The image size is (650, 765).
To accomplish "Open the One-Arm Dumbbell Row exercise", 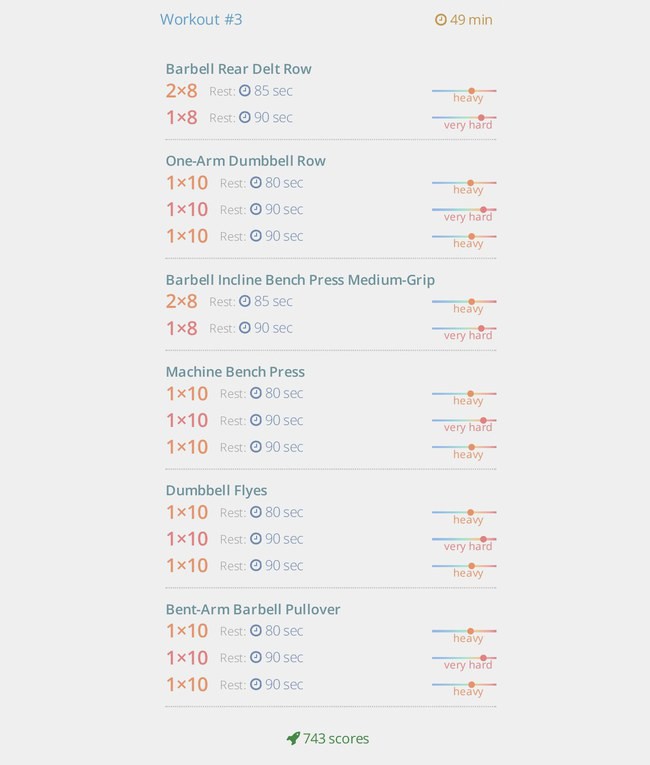I will tap(245, 161).
